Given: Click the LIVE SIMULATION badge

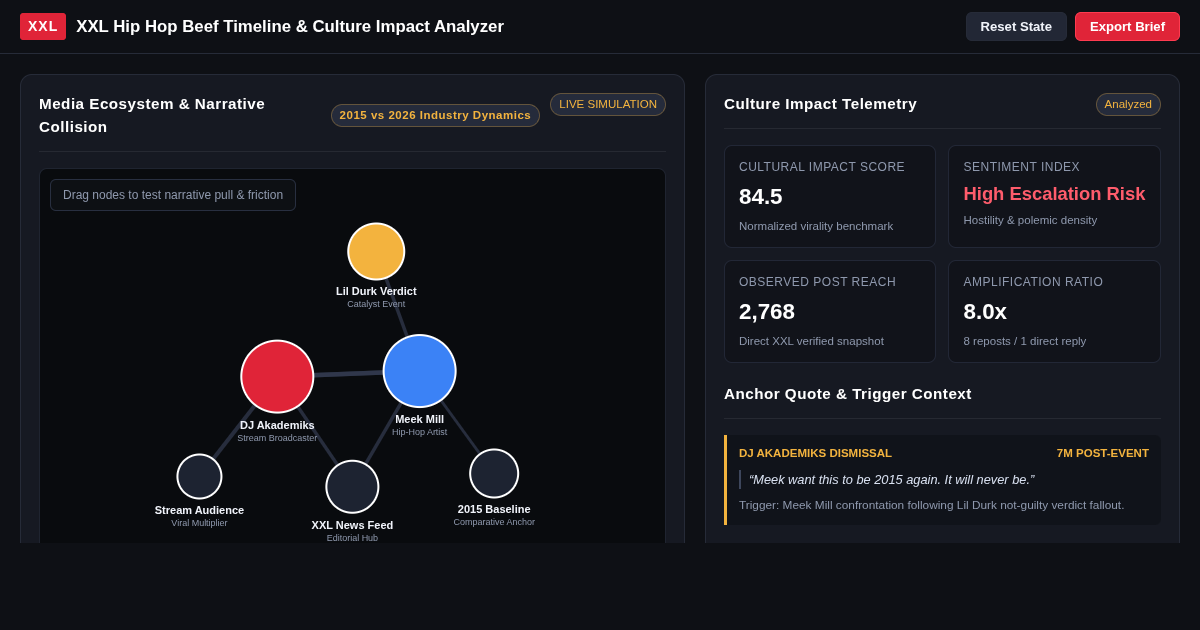Looking at the screenshot, I should pyautogui.click(x=608, y=104).
